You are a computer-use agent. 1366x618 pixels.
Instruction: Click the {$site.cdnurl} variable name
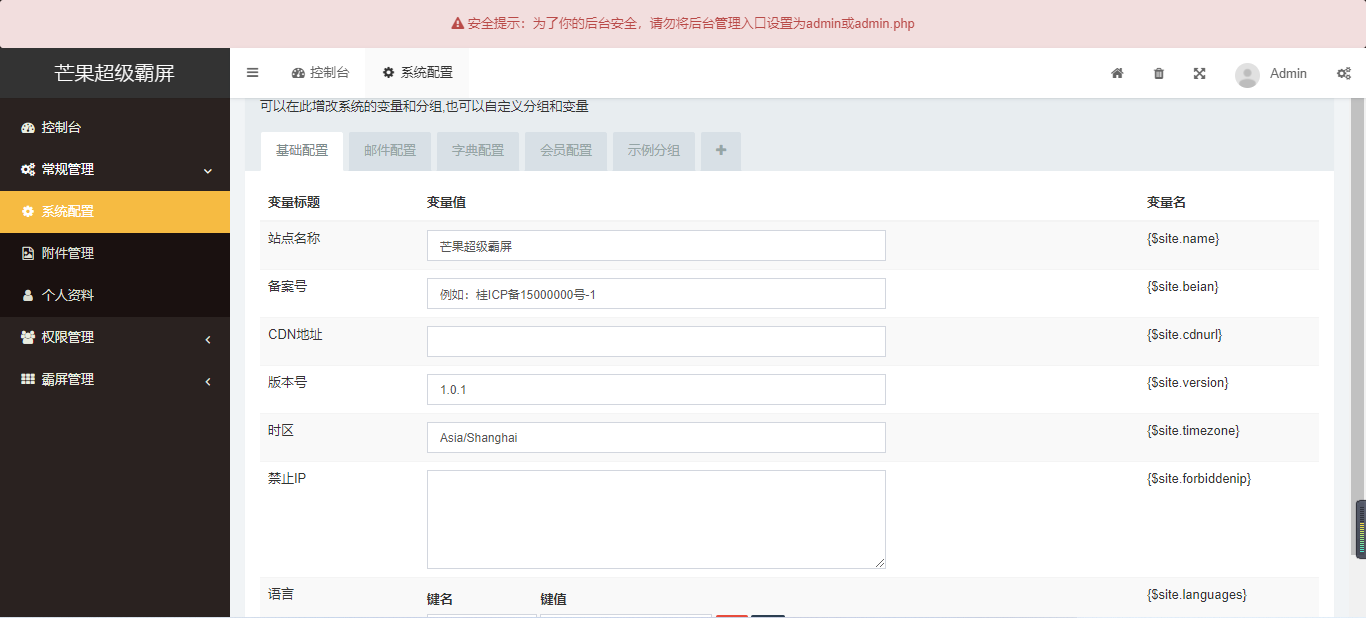[1185, 335]
